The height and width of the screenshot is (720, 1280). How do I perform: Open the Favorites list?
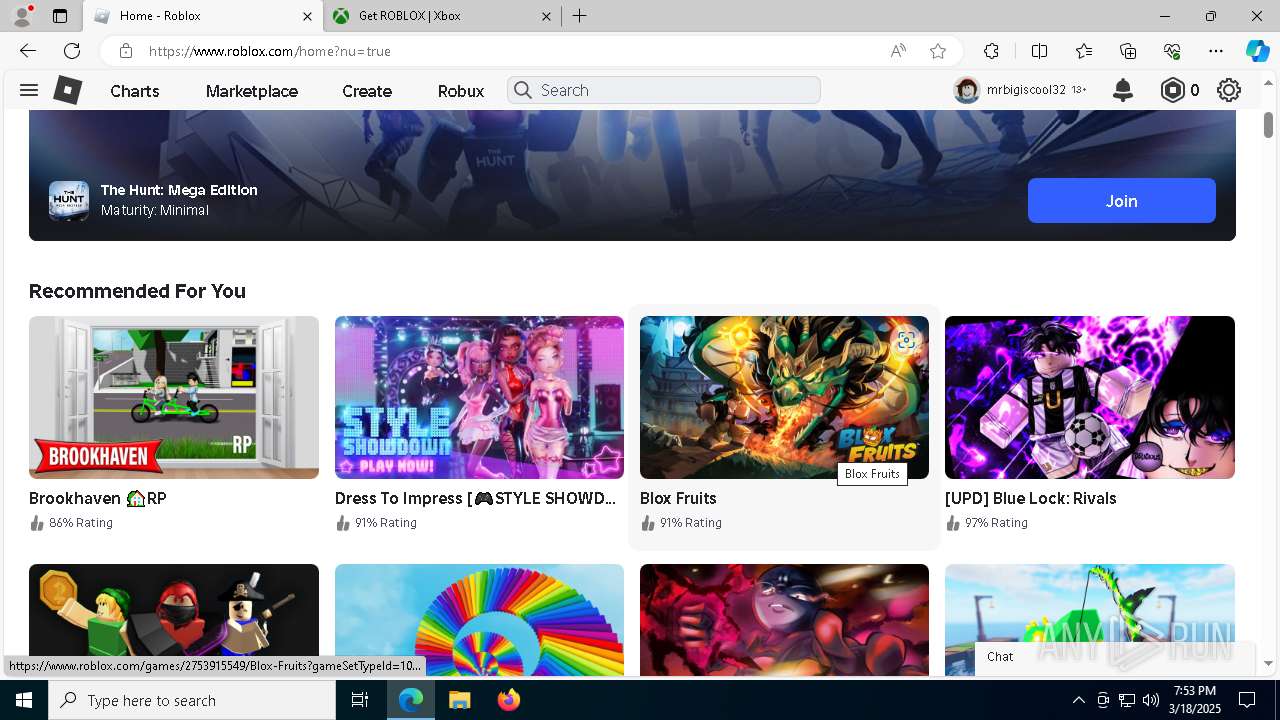tap(1084, 51)
